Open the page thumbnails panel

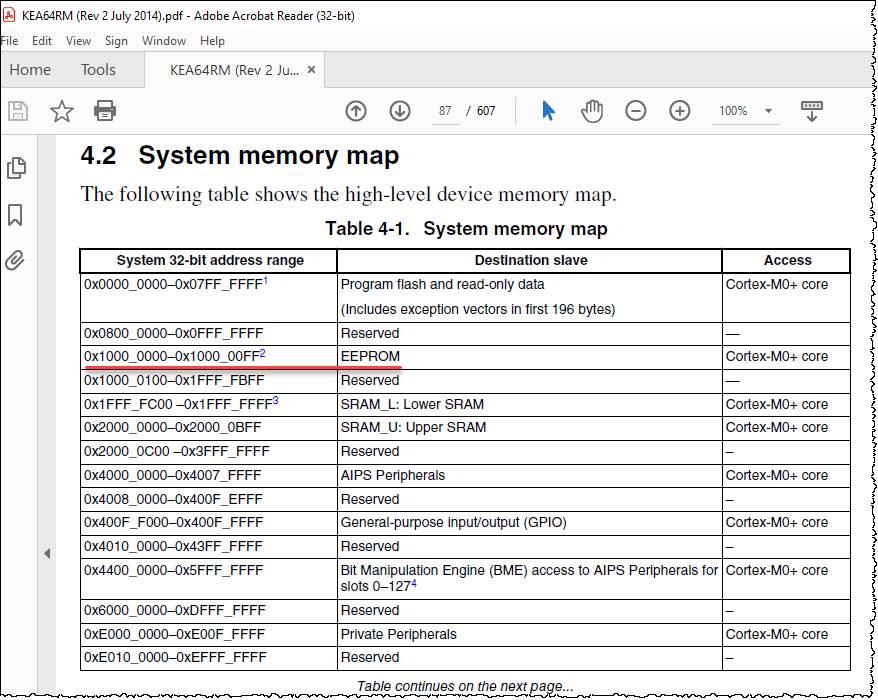pyautogui.click(x=17, y=168)
